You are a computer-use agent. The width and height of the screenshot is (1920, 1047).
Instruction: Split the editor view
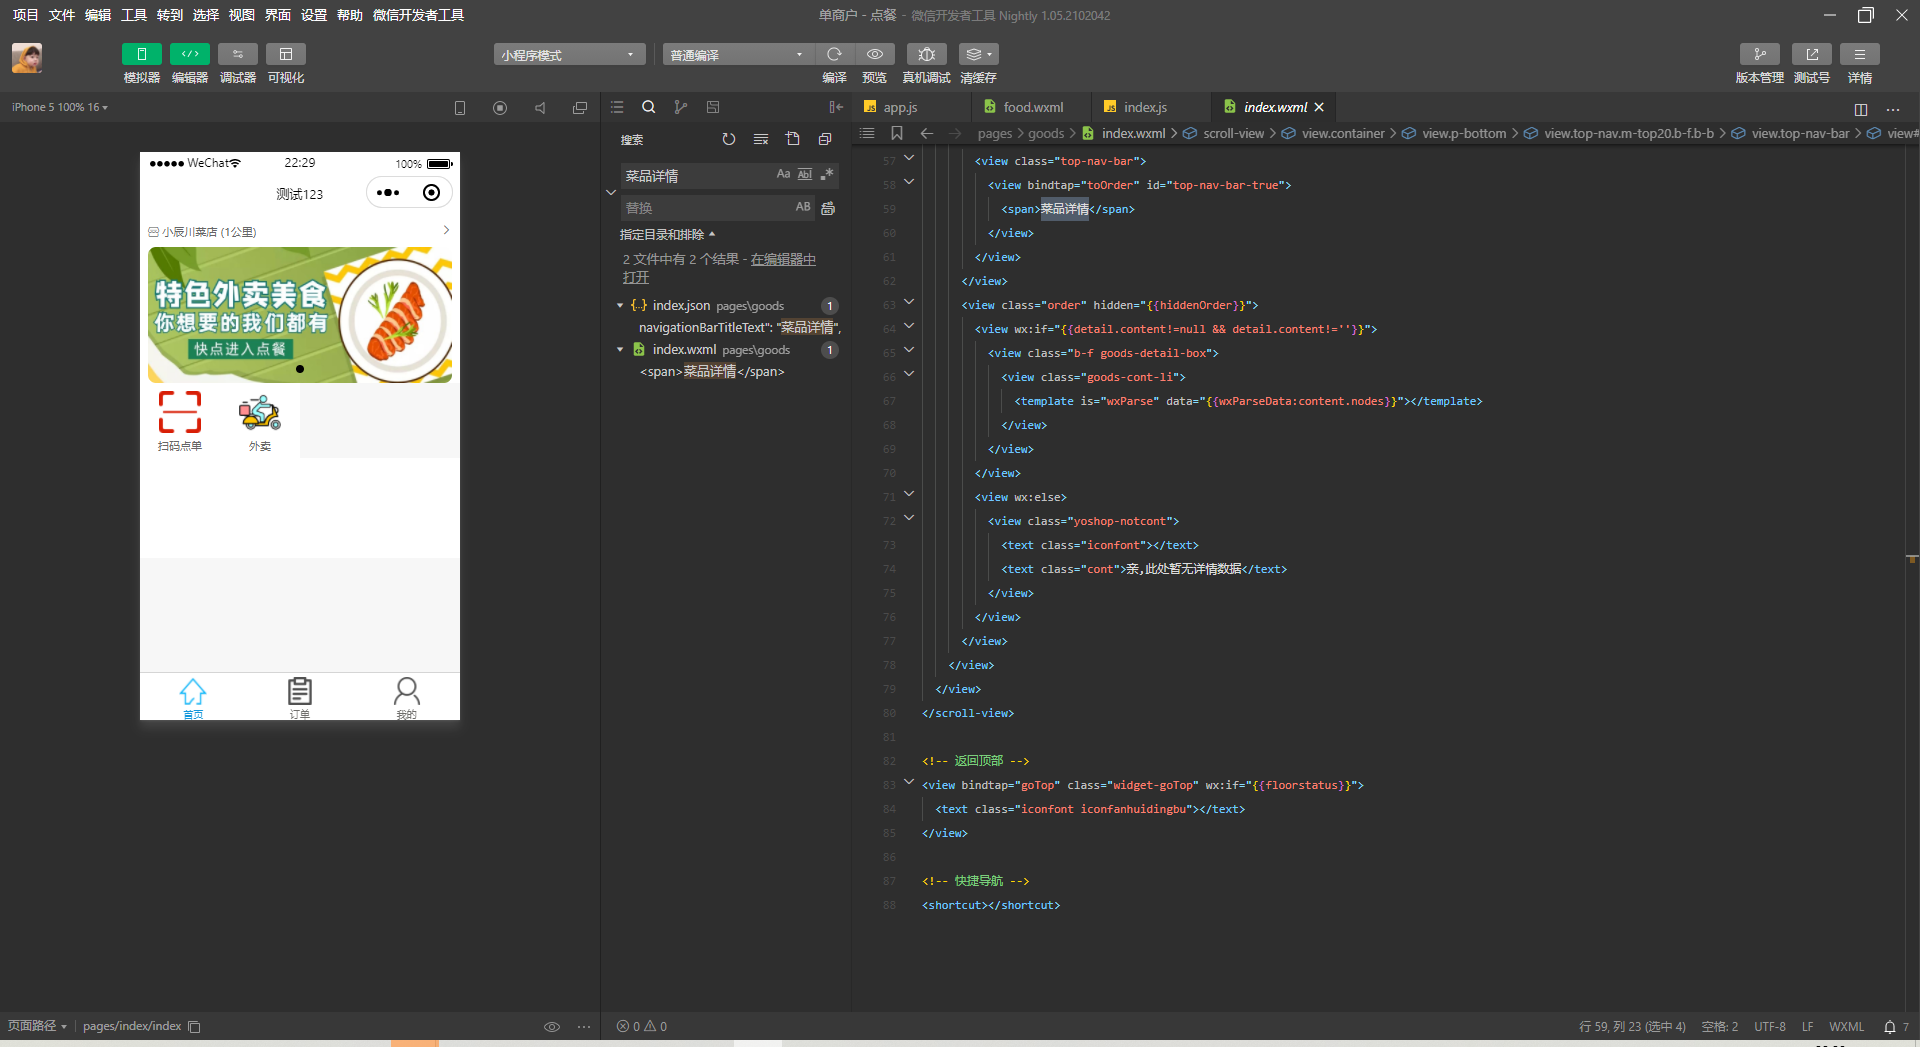click(x=1861, y=109)
